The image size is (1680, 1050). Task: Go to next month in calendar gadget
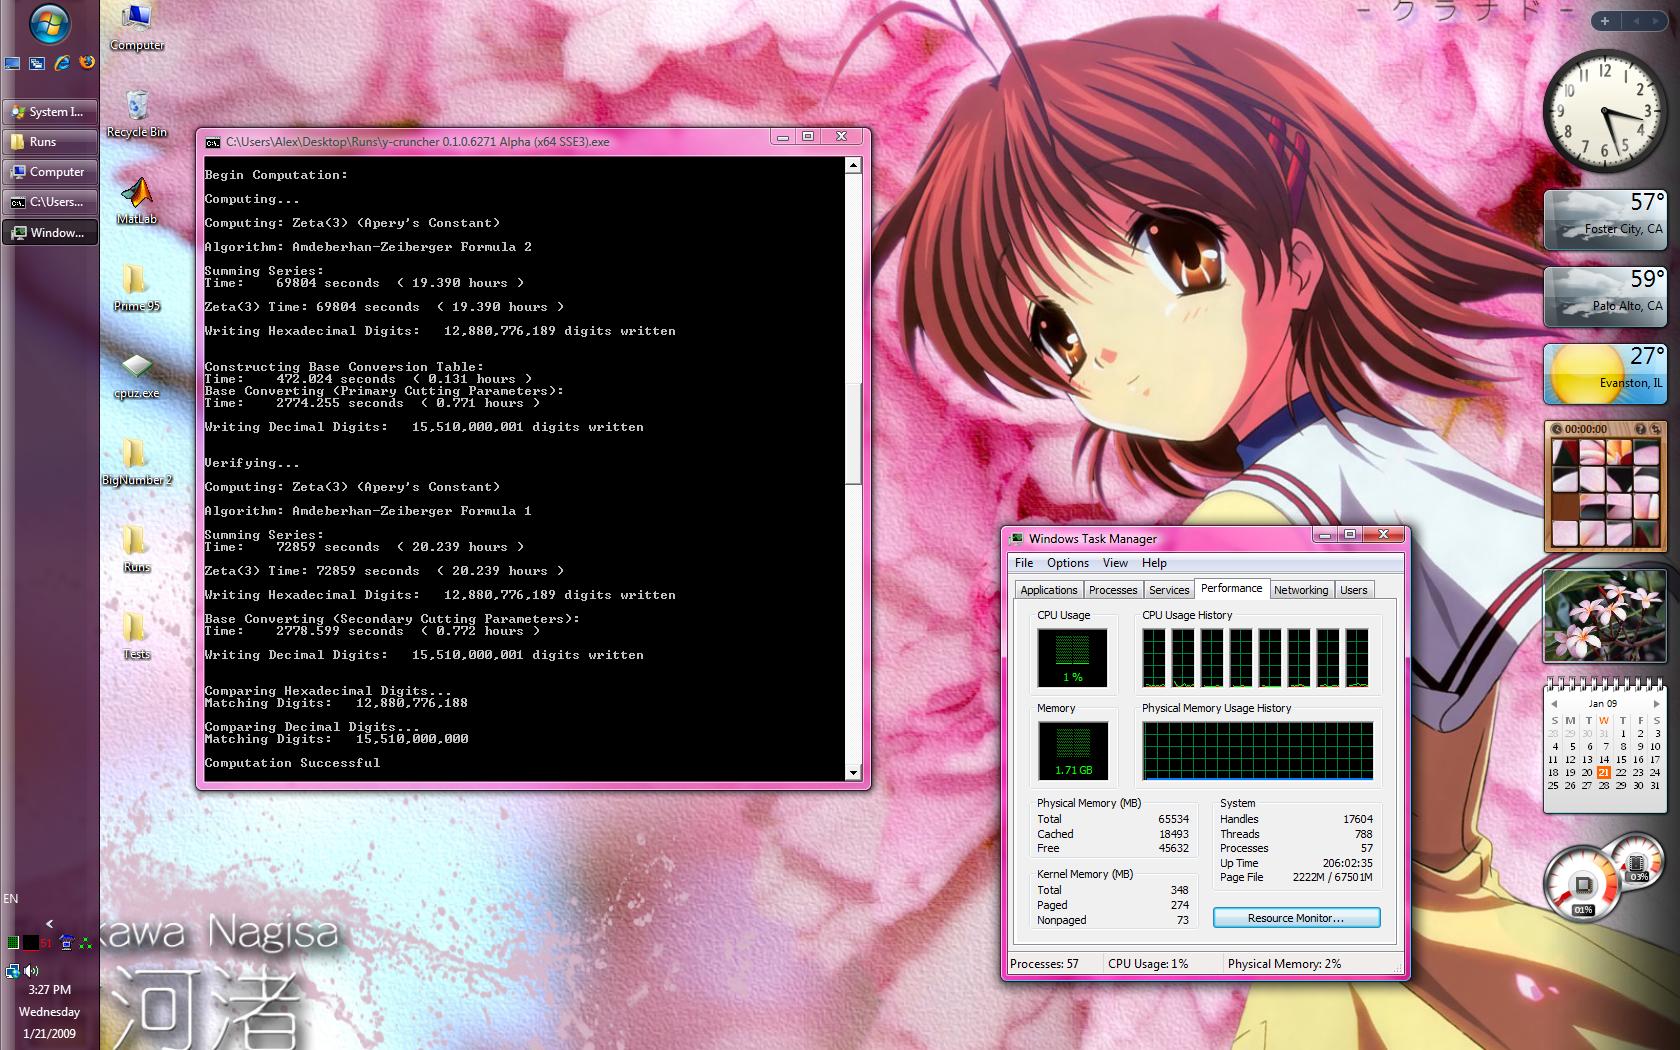tap(1656, 704)
